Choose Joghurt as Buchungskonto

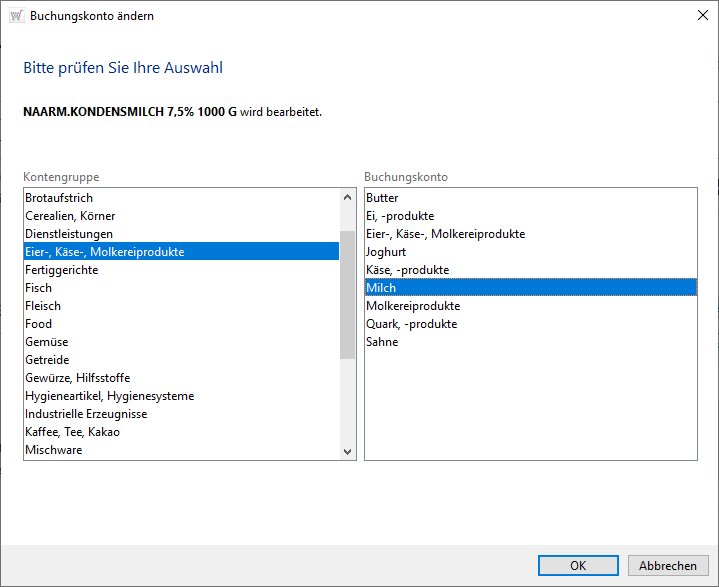[387, 252]
